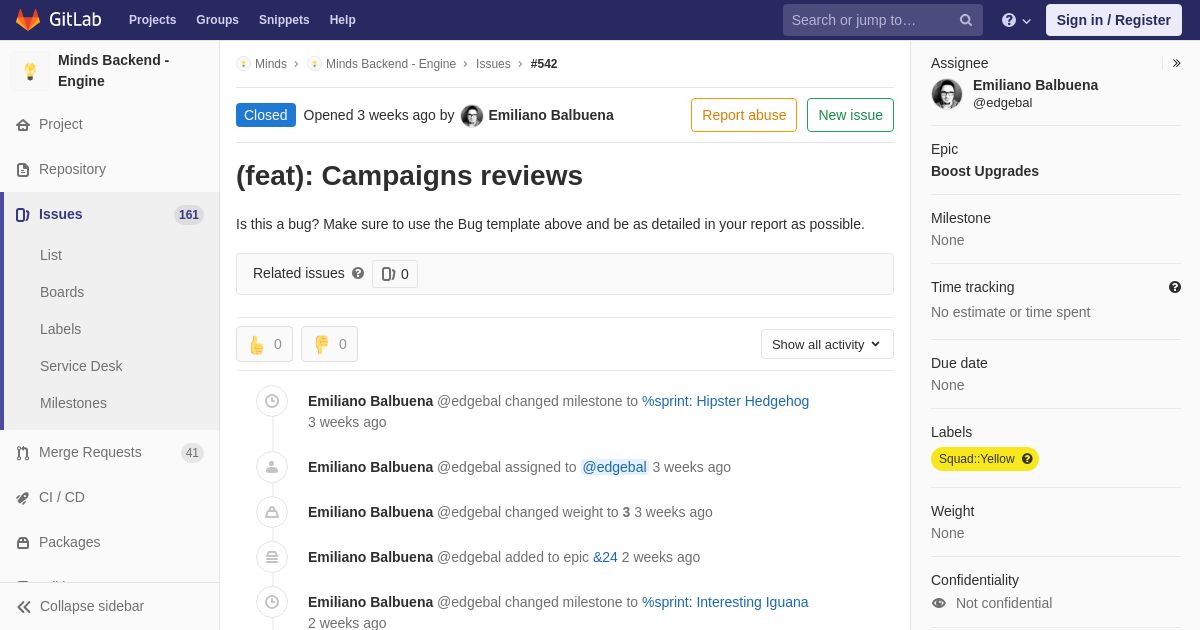The height and width of the screenshot is (630, 1200).
Task: Click the Minds Backend - Engine project title
Action: [114, 71]
